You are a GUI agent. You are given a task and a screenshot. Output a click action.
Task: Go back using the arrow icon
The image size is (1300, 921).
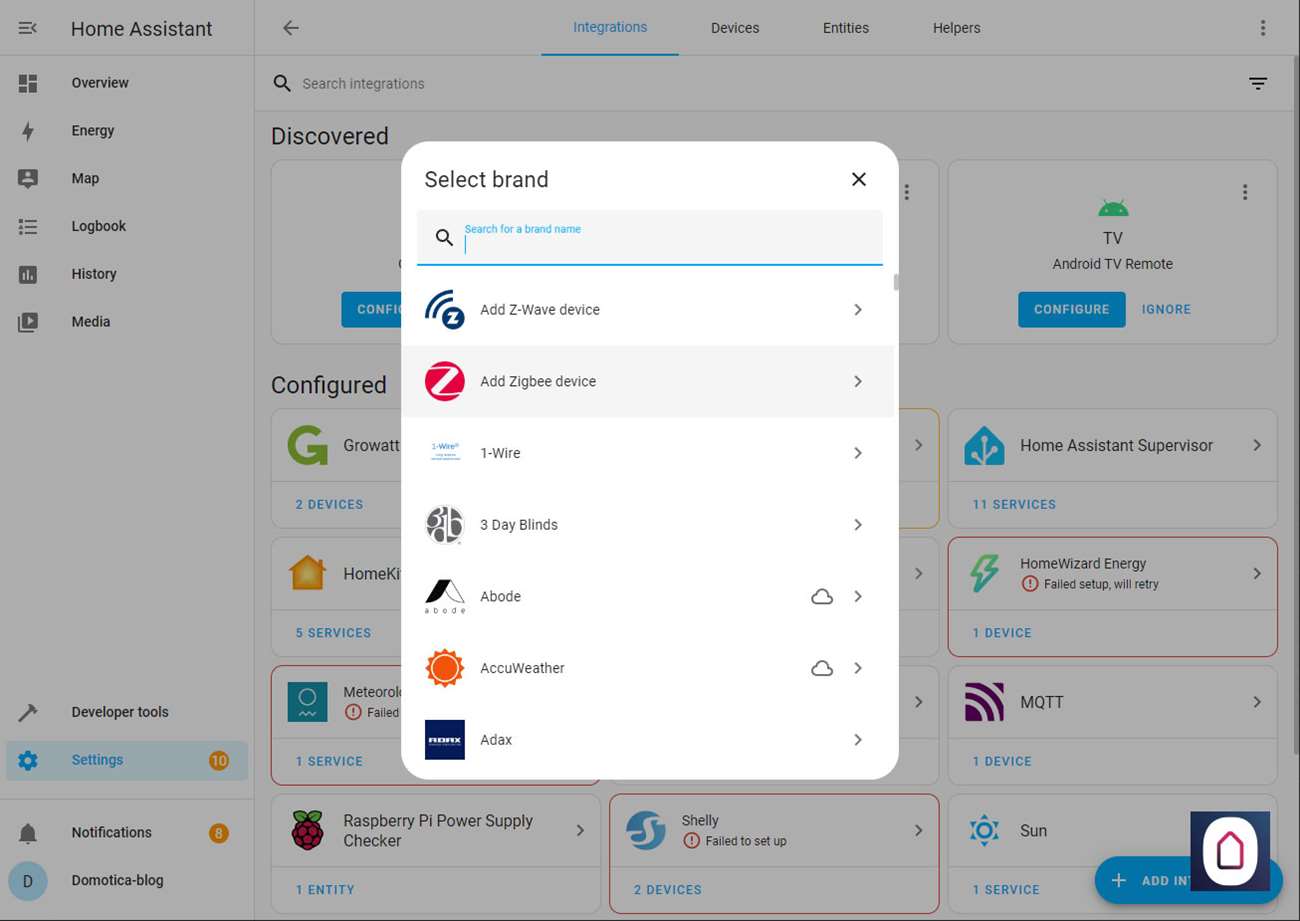291,28
